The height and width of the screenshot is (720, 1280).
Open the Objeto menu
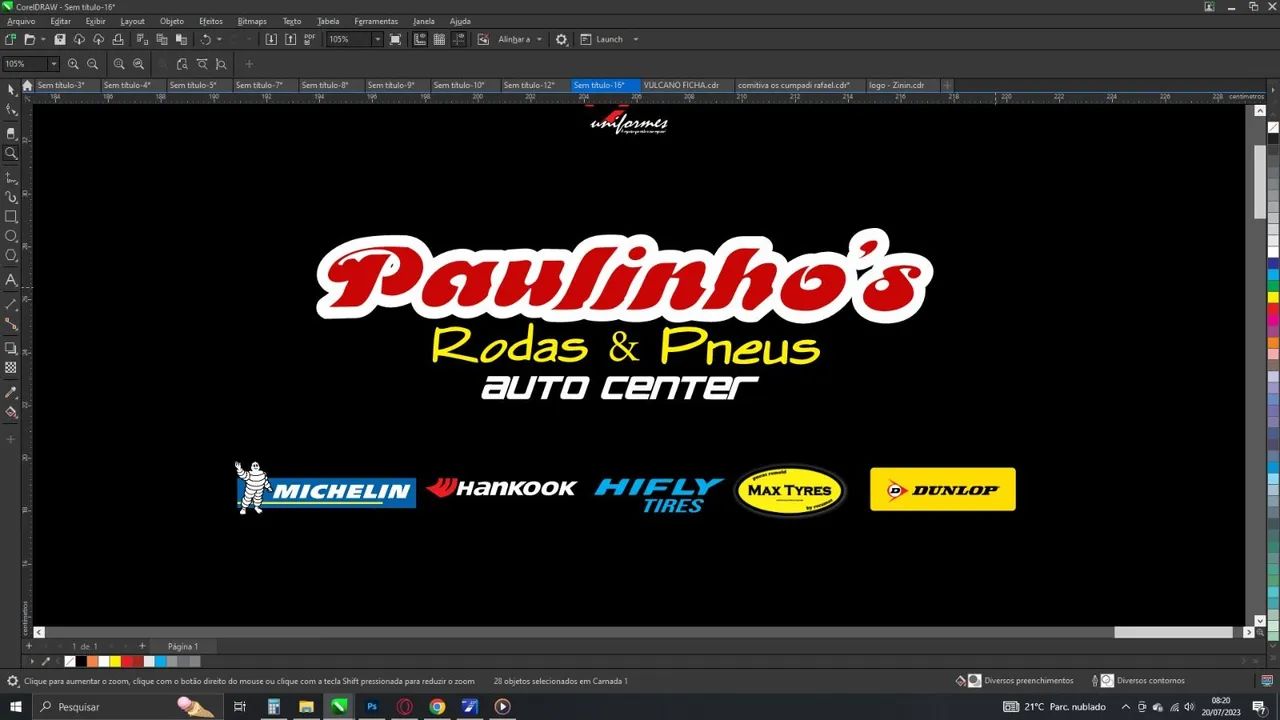tap(172, 21)
